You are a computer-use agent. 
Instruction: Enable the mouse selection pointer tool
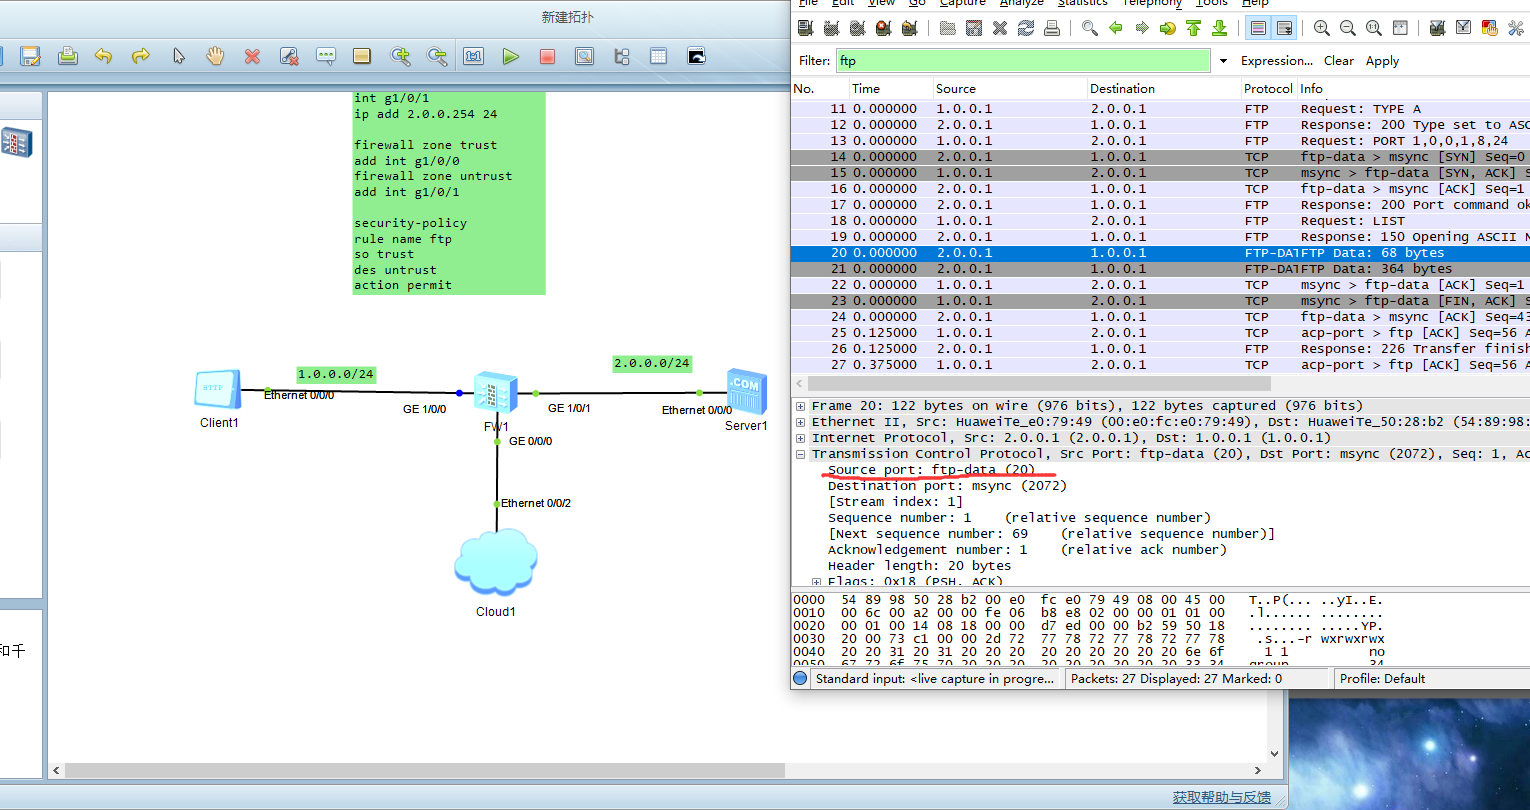click(177, 56)
